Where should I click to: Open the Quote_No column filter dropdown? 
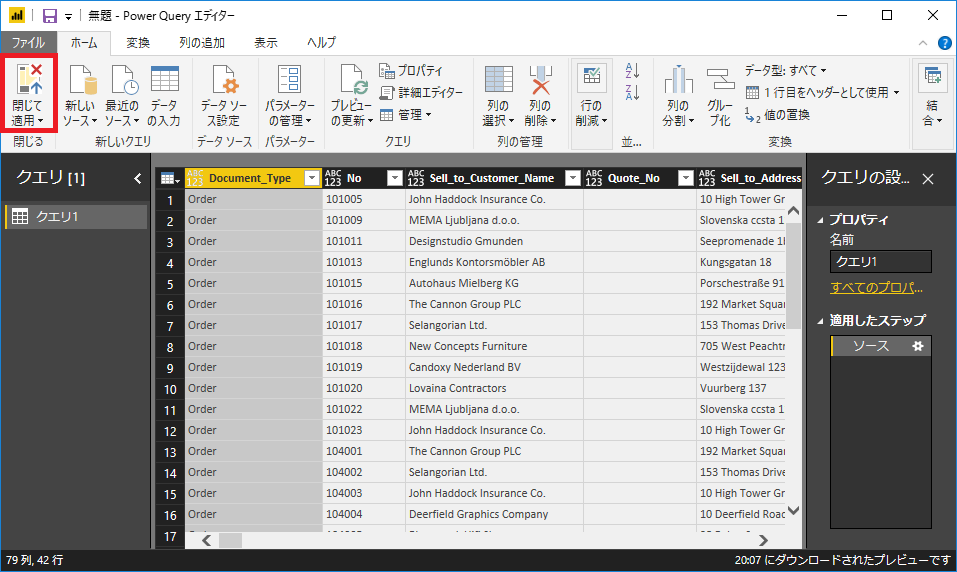(x=686, y=178)
